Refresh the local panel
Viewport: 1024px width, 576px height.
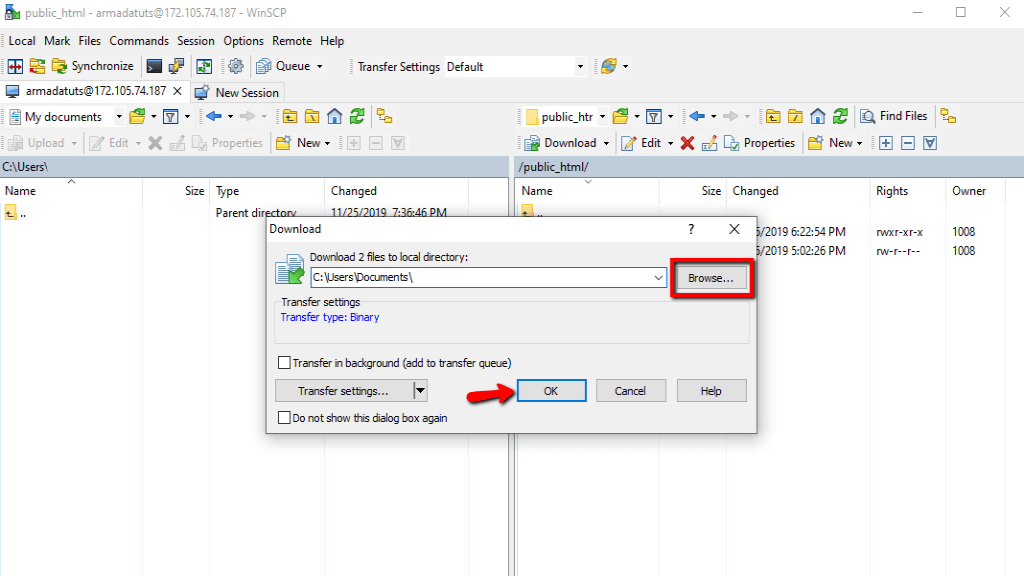[357, 117]
